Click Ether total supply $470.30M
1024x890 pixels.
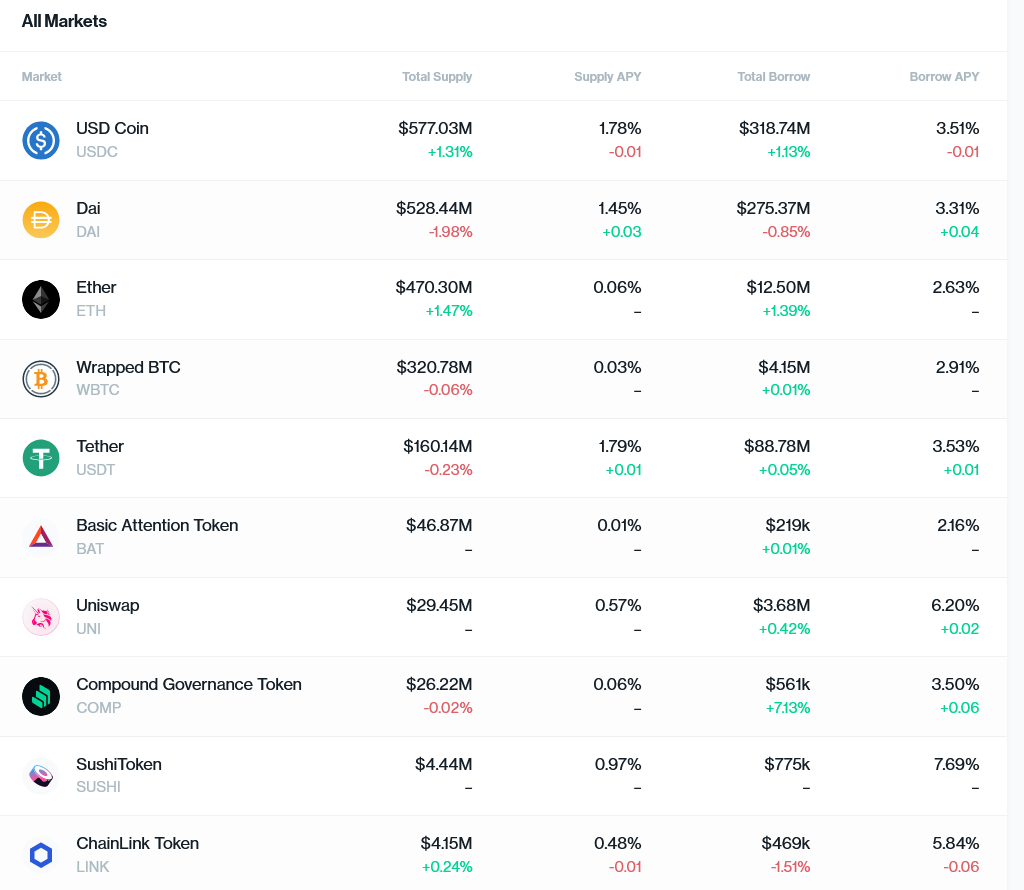click(x=434, y=287)
